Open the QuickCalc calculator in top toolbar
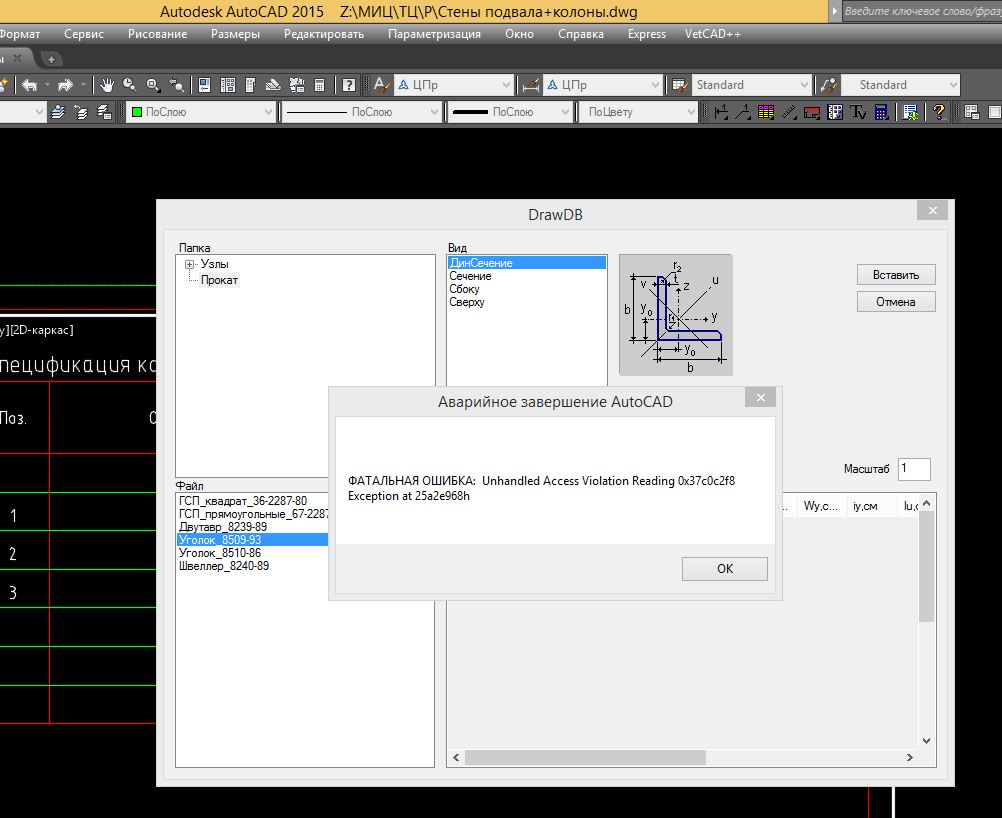This screenshot has height=818, width=1002. click(320, 85)
